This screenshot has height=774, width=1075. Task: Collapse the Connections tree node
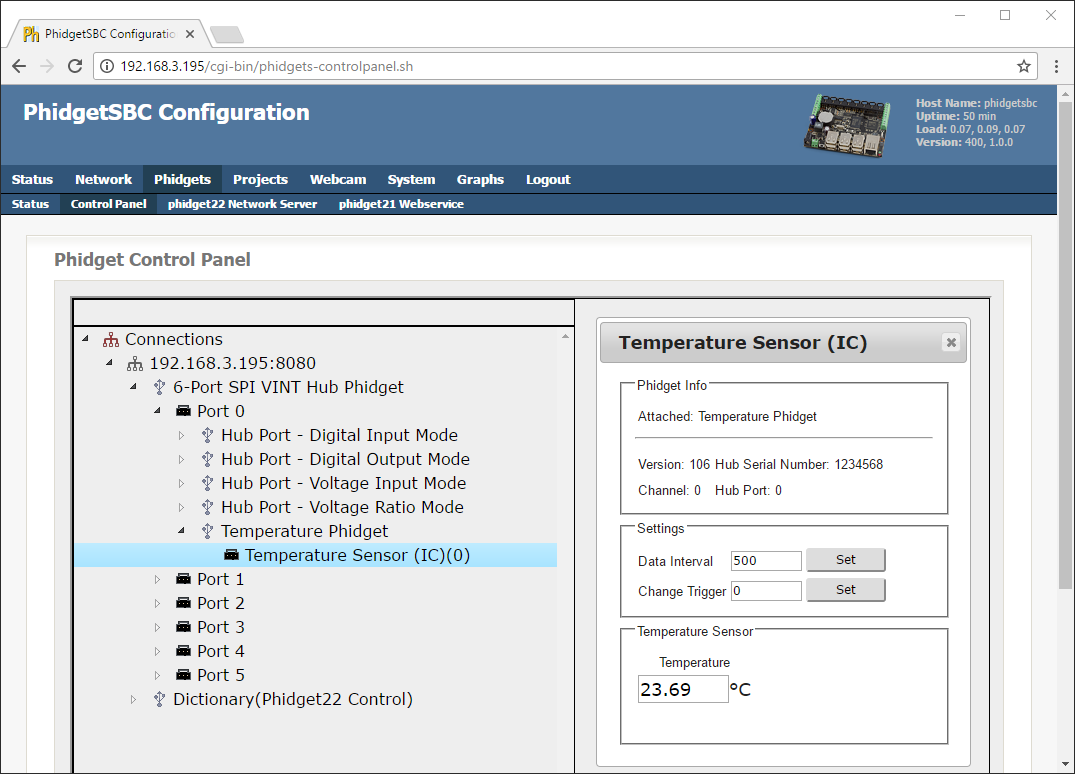[x=86, y=339]
